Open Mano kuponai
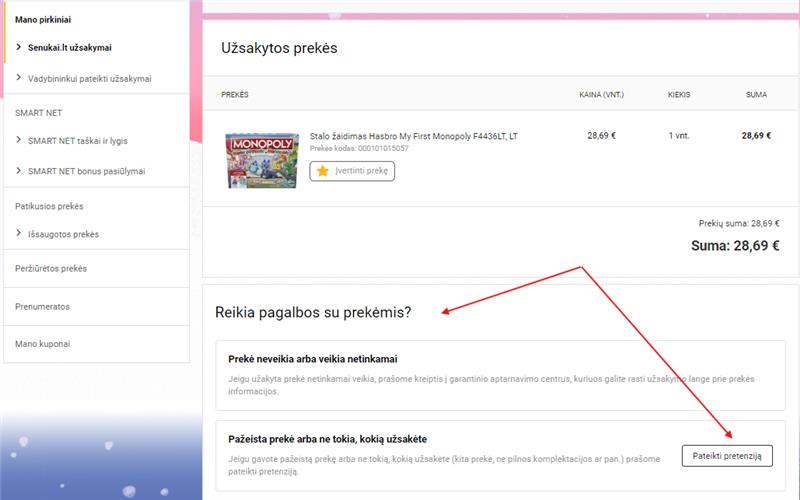 pyautogui.click(x=42, y=344)
